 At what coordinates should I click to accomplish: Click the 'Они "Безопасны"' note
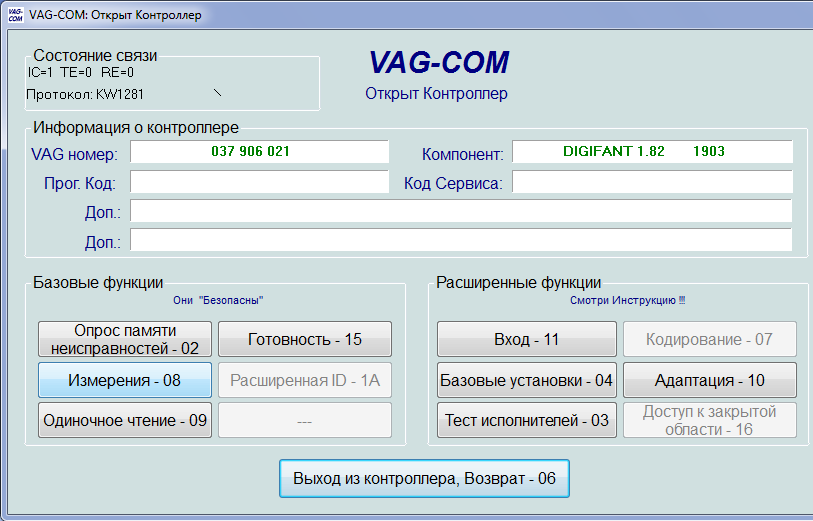click(218, 300)
